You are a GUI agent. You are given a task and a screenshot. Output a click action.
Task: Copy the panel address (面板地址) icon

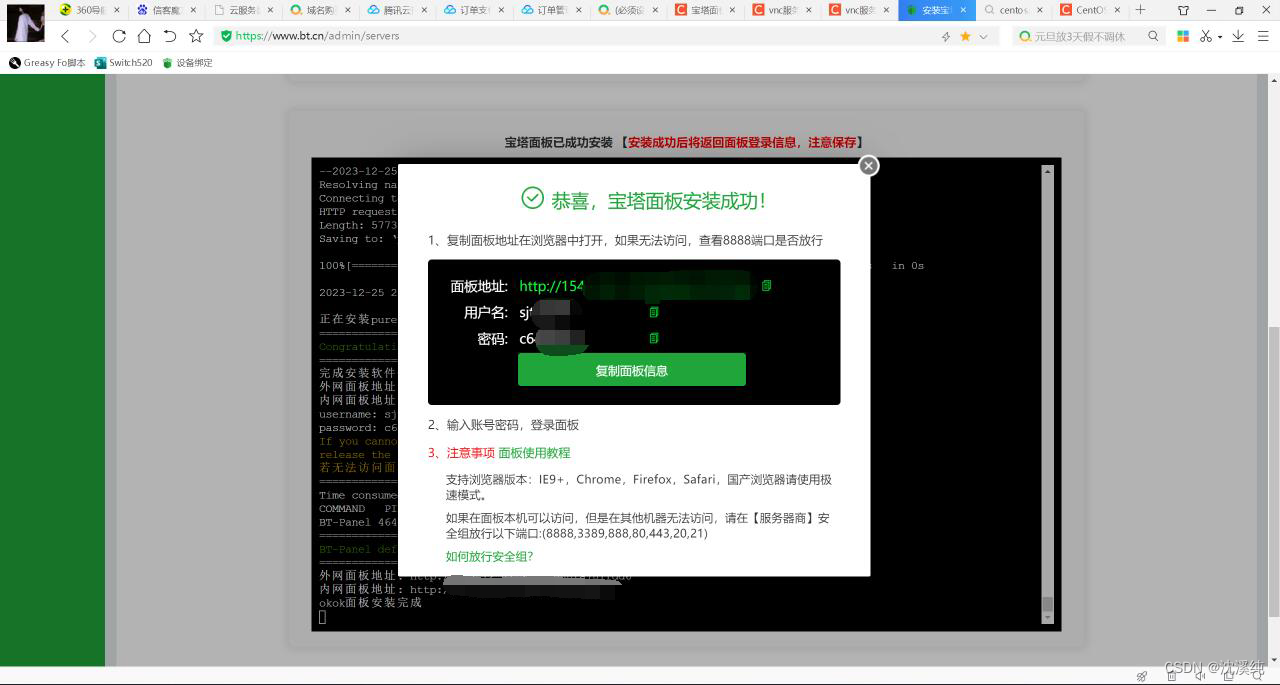(x=766, y=286)
